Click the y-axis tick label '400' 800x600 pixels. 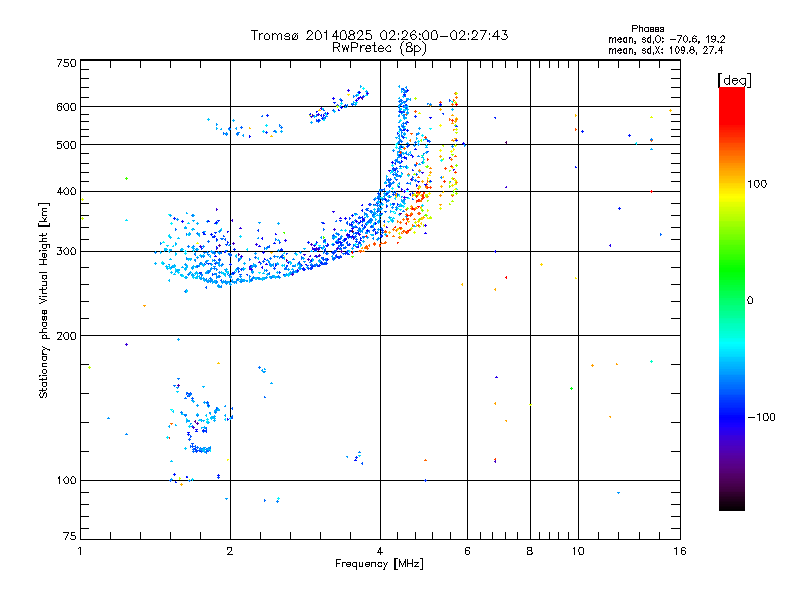coord(66,191)
